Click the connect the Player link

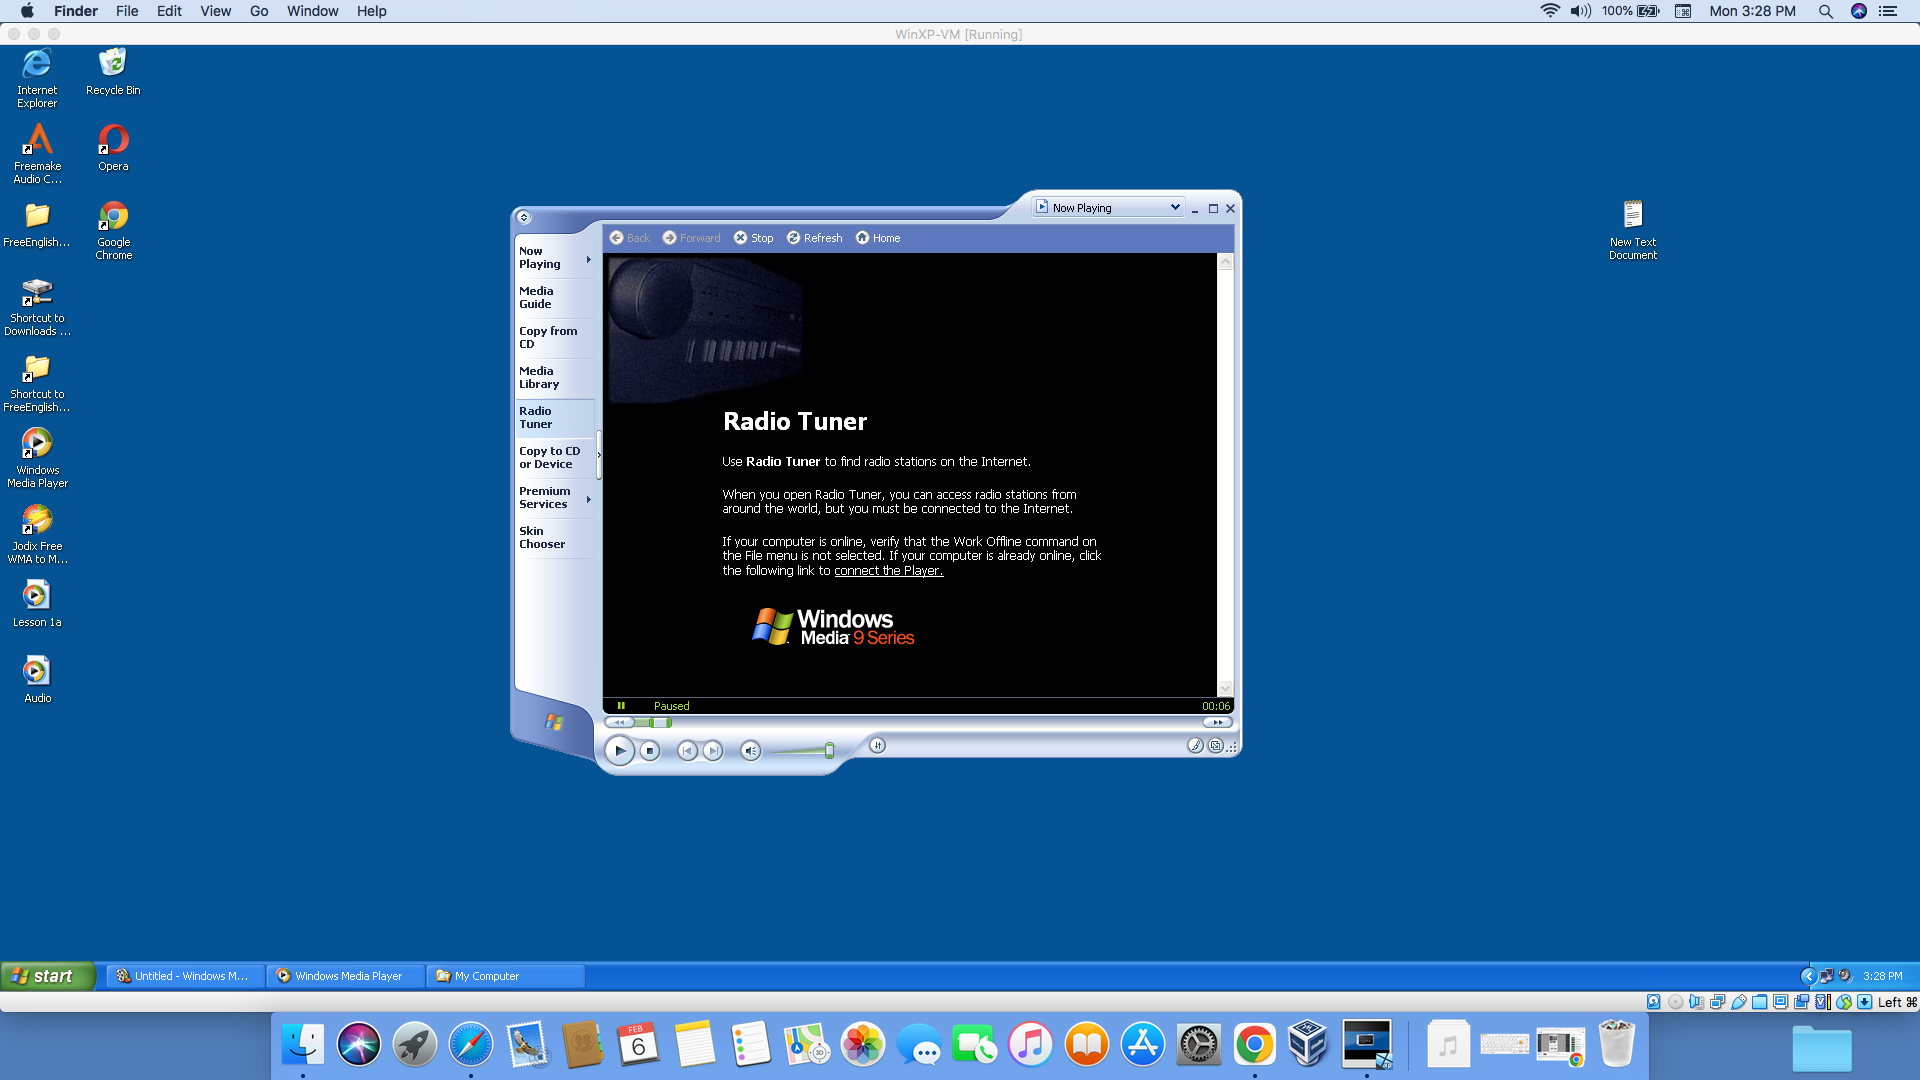[x=888, y=571]
